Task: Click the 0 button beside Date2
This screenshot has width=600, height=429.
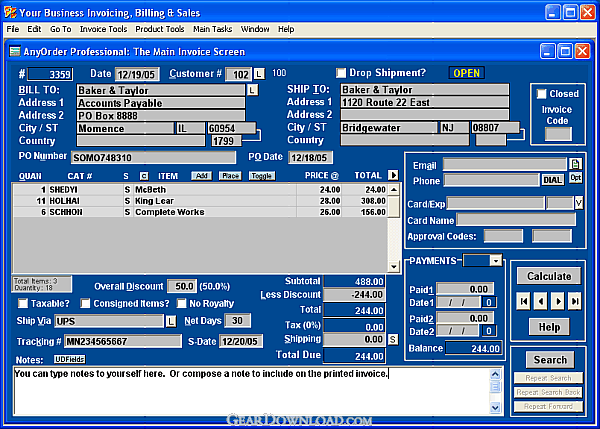Action: point(489,331)
